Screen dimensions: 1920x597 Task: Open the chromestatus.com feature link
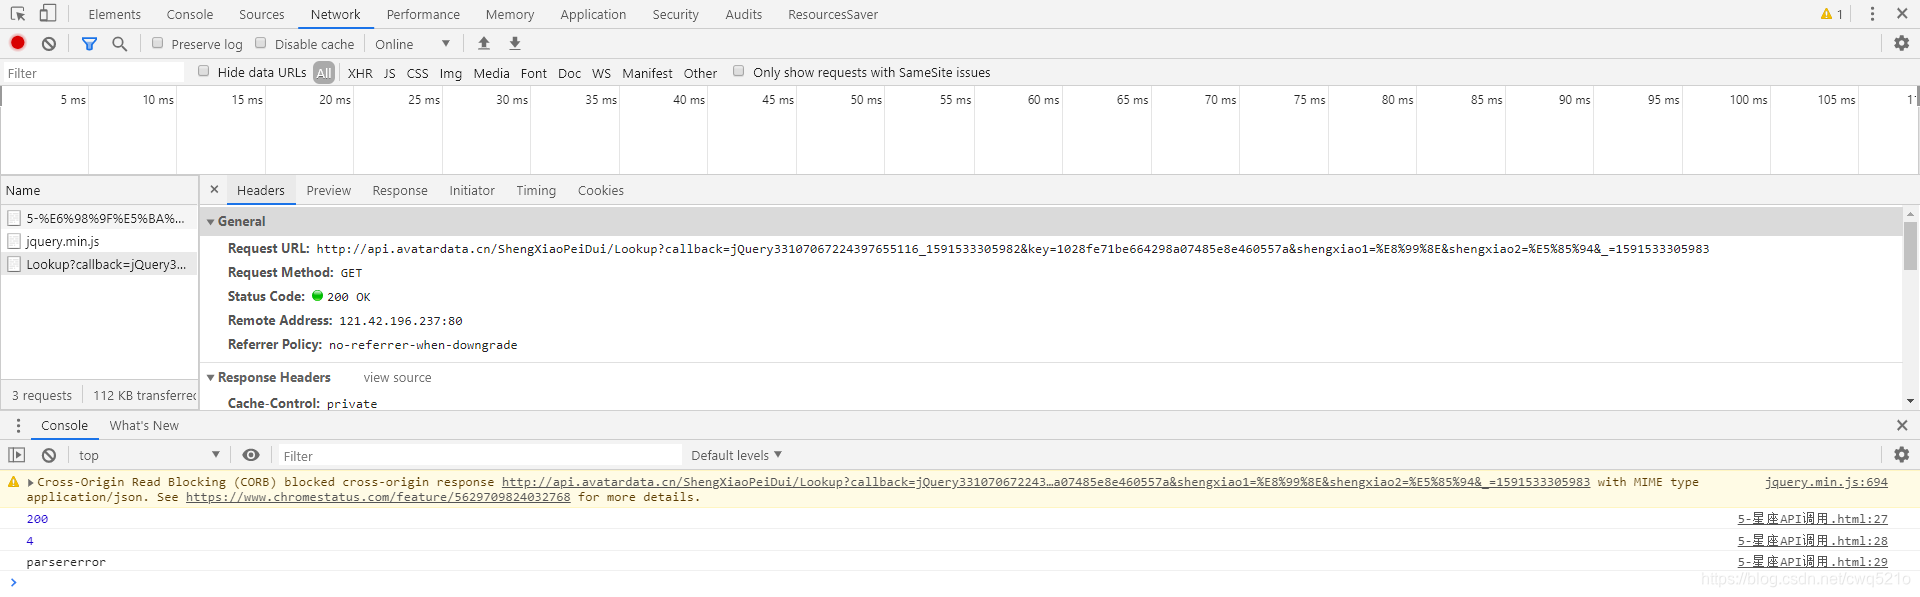pos(378,497)
